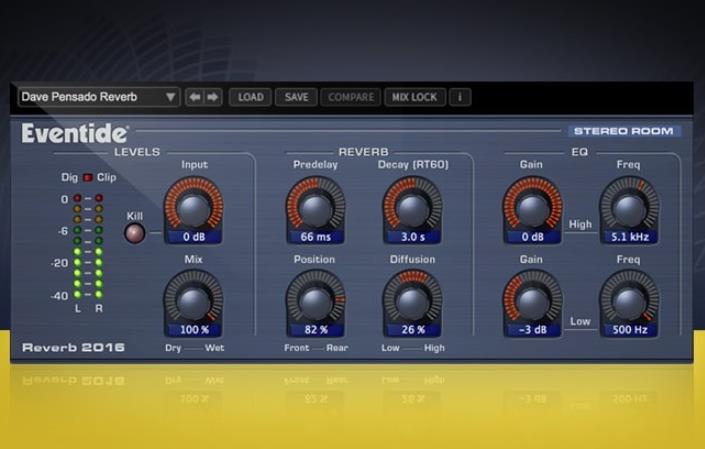Click the Diffusion knob

412,302
